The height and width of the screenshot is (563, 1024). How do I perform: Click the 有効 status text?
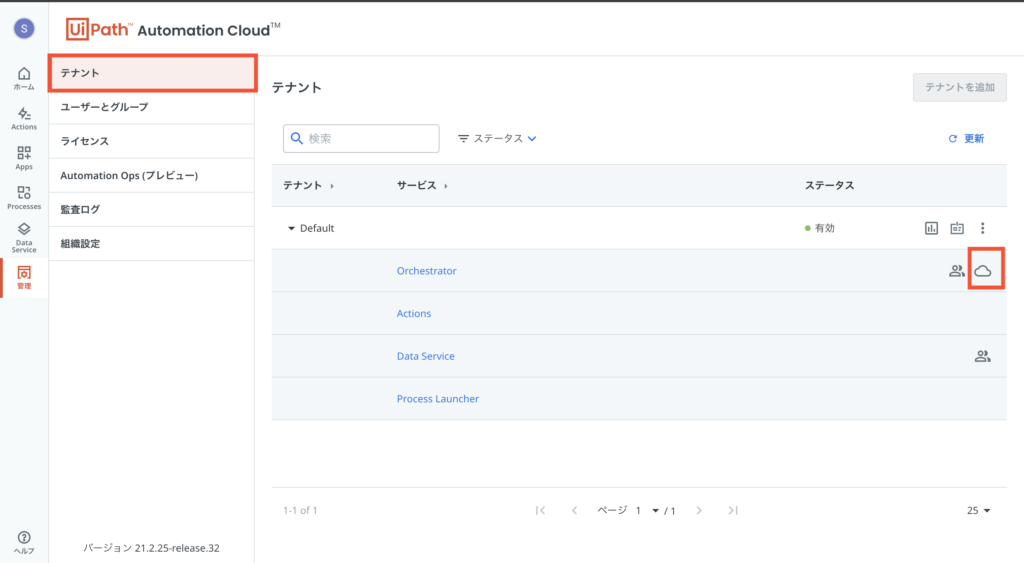[x=825, y=228]
